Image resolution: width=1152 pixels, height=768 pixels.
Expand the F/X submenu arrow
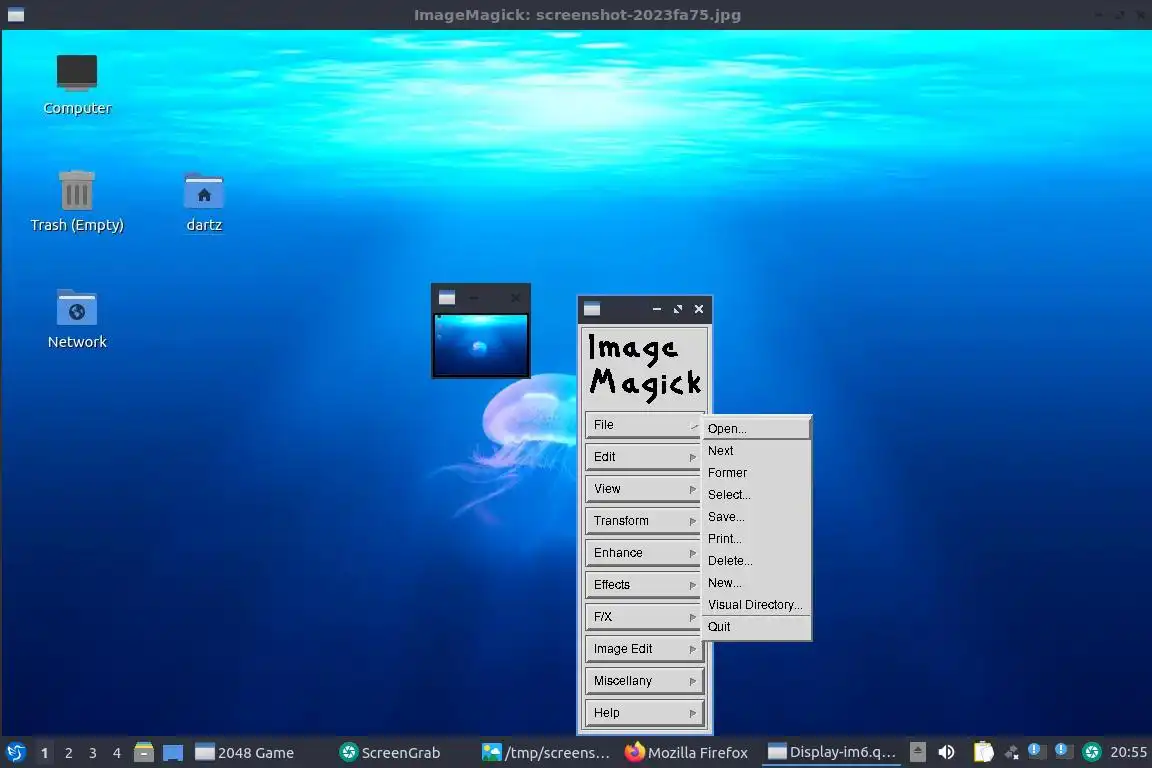(x=692, y=617)
